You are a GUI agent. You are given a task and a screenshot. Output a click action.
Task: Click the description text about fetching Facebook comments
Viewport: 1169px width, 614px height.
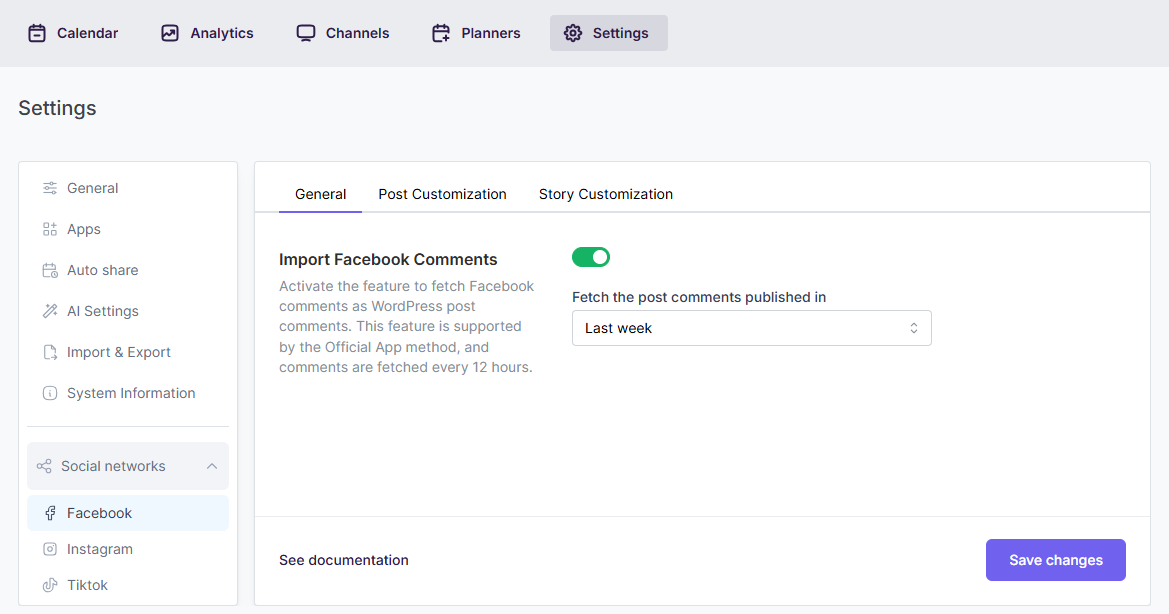click(407, 326)
